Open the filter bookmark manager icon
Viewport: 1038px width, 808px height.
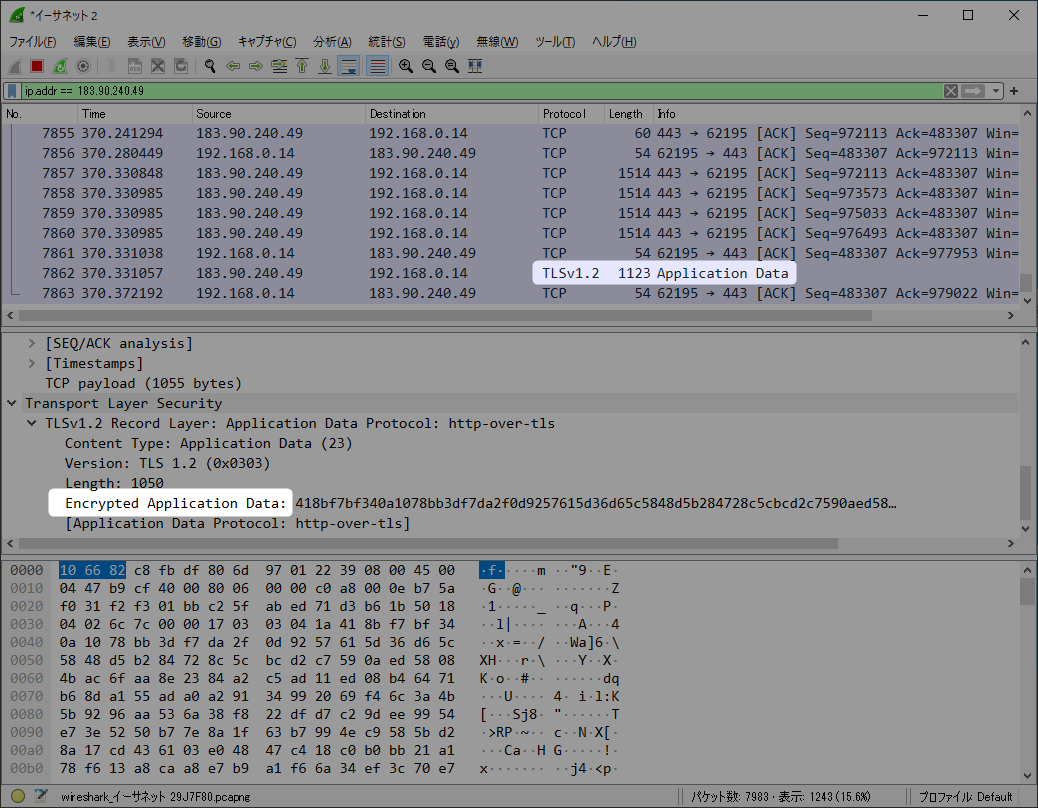pos(12,91)
